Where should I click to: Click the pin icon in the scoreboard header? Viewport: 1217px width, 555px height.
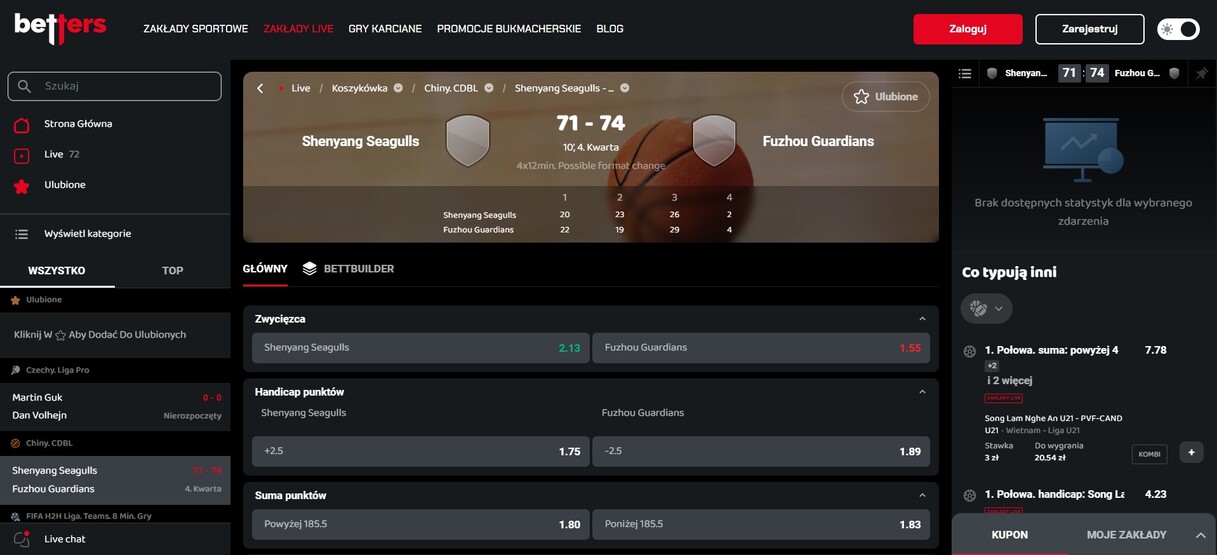(x=1201, y=73)
